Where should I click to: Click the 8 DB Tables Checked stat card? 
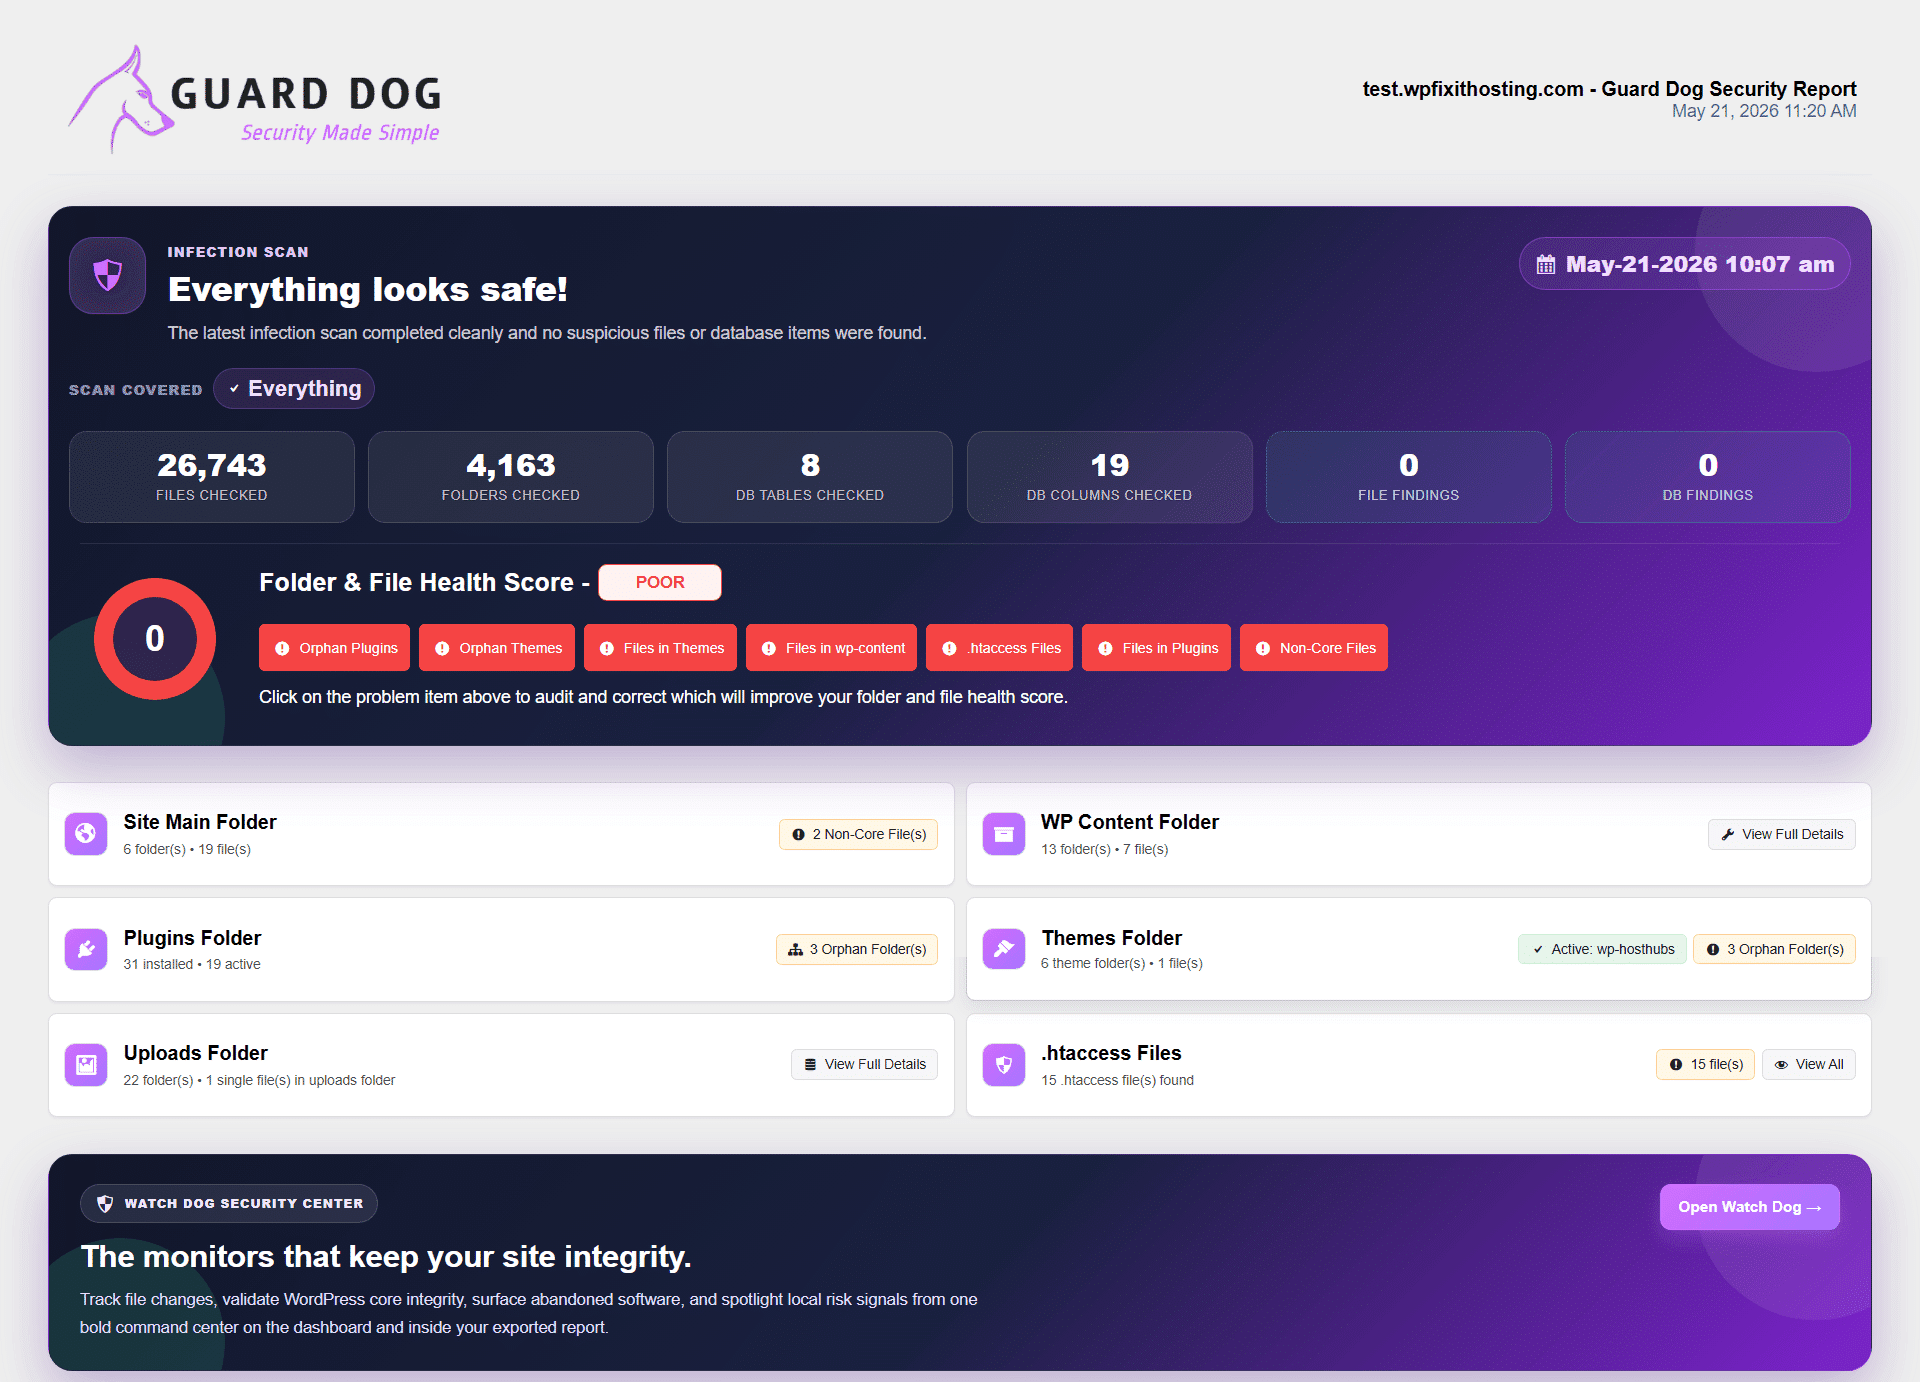pyautogui.click(x=810, y=477)
